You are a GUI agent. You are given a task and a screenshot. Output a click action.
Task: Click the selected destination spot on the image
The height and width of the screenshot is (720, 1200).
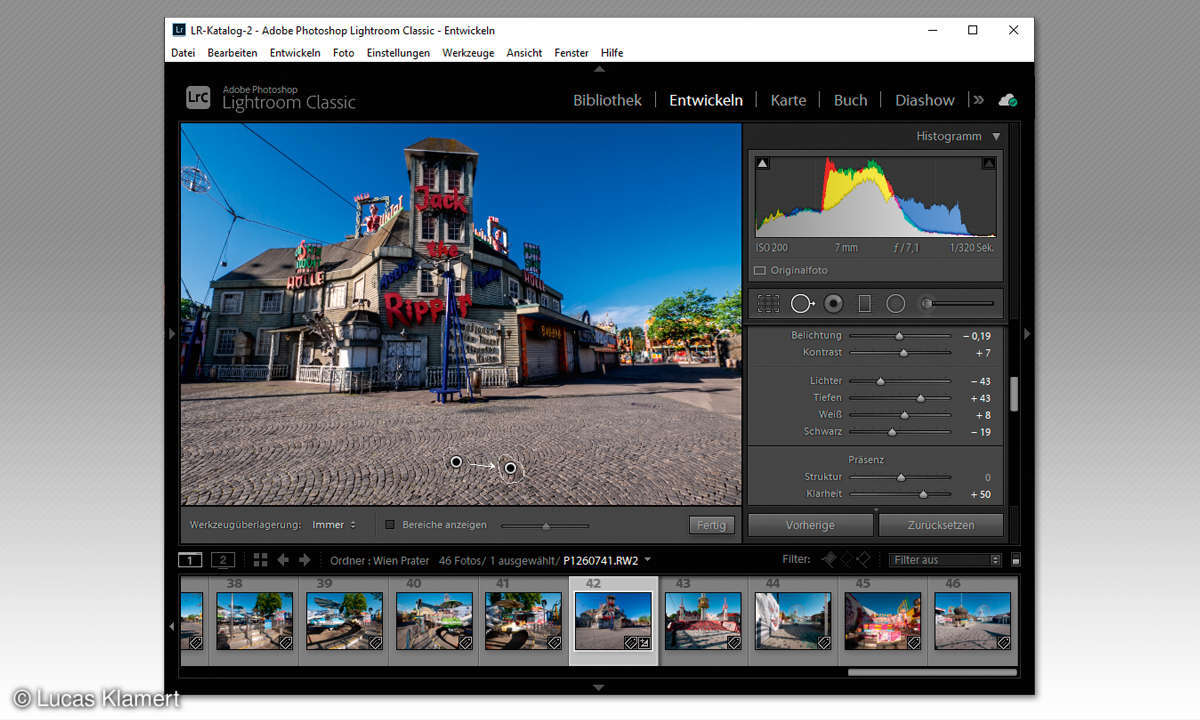[510, 467]
